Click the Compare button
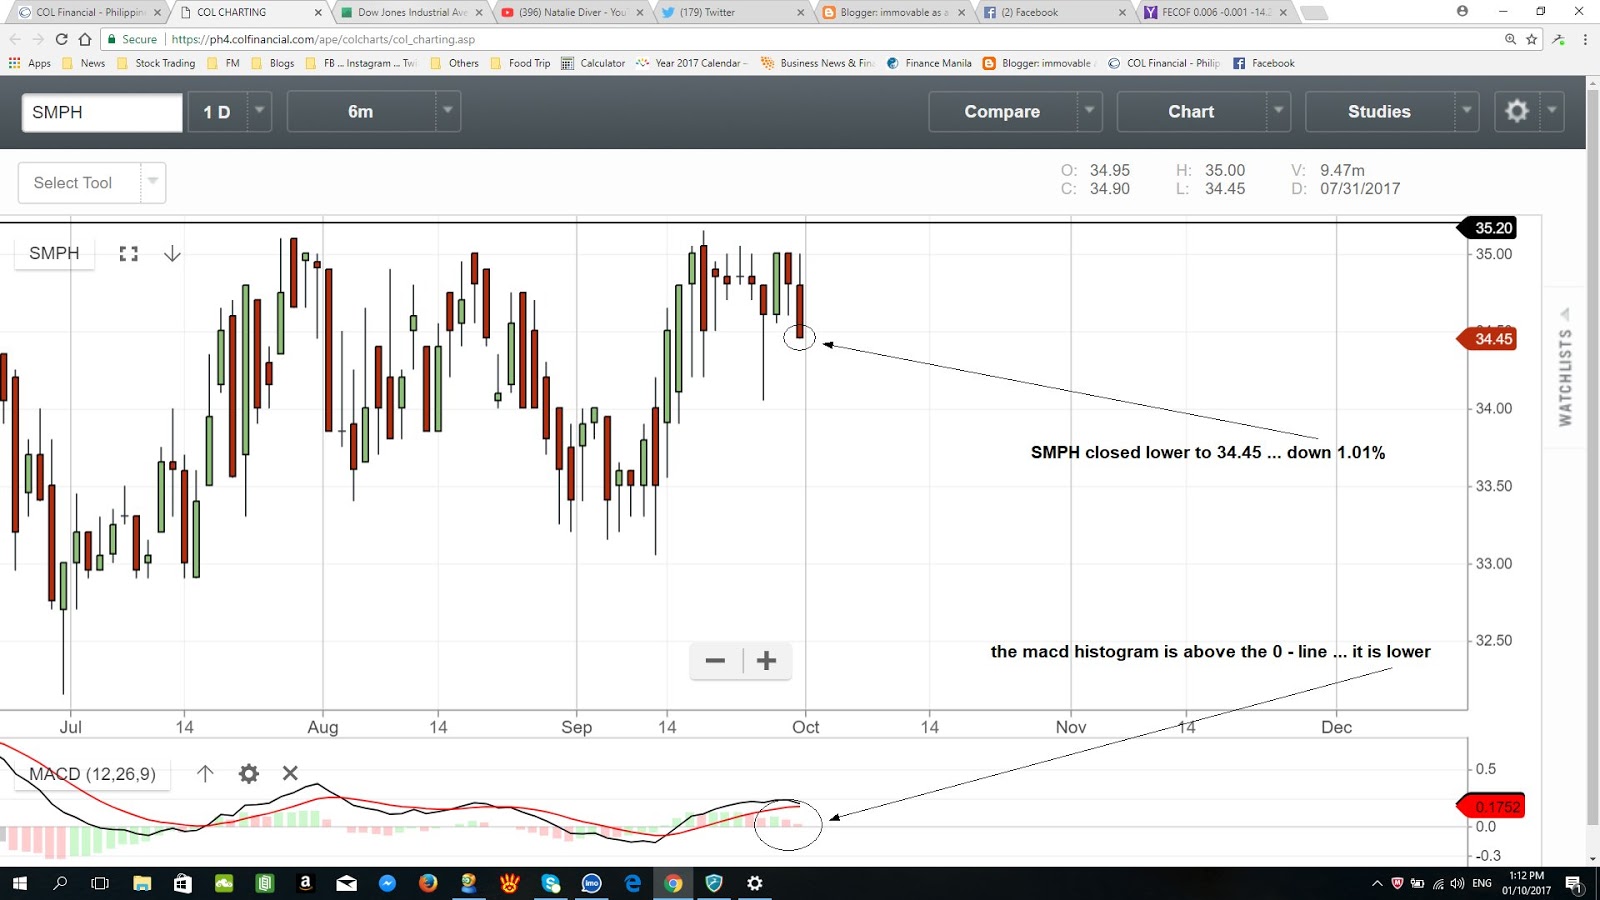Image resolution: width=1600 pixels, height=900 pixels. (1000, 111)
